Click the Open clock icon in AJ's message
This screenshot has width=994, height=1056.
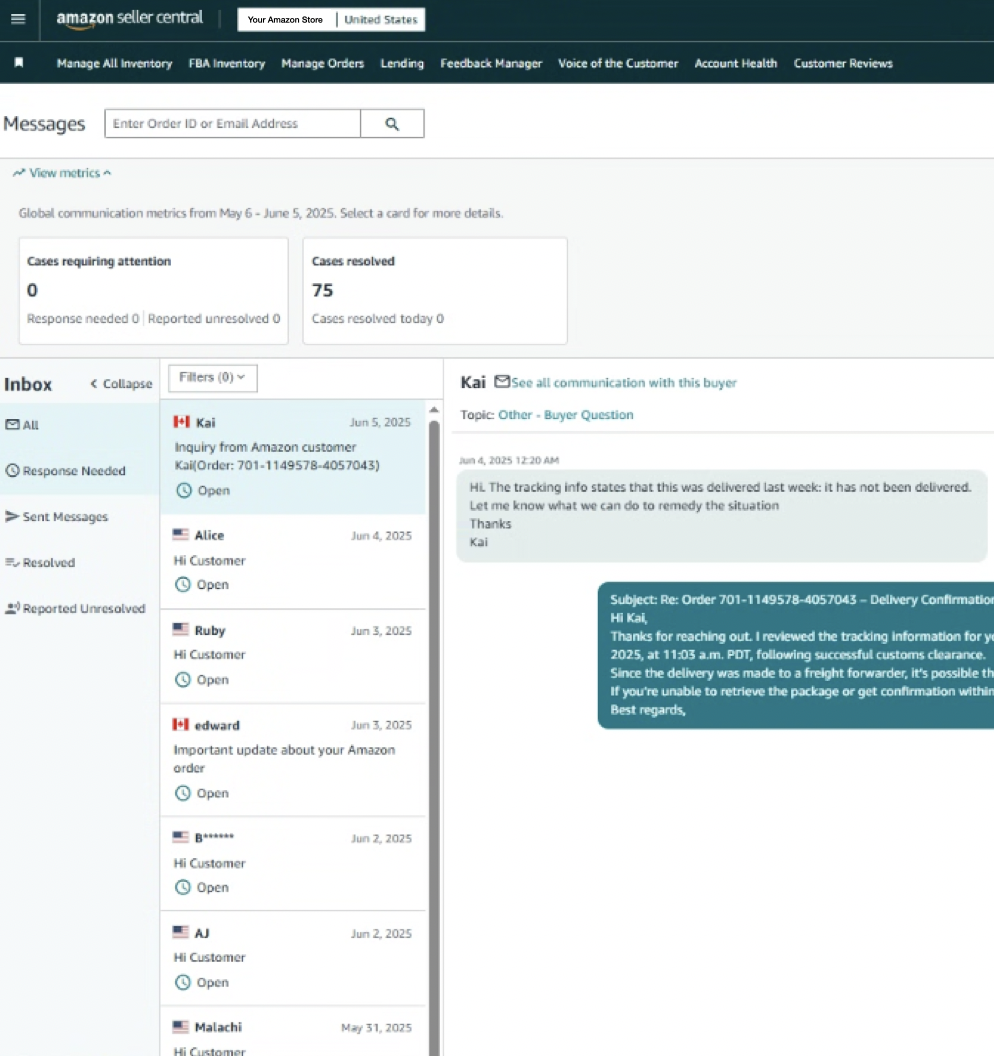click(183, 982)
